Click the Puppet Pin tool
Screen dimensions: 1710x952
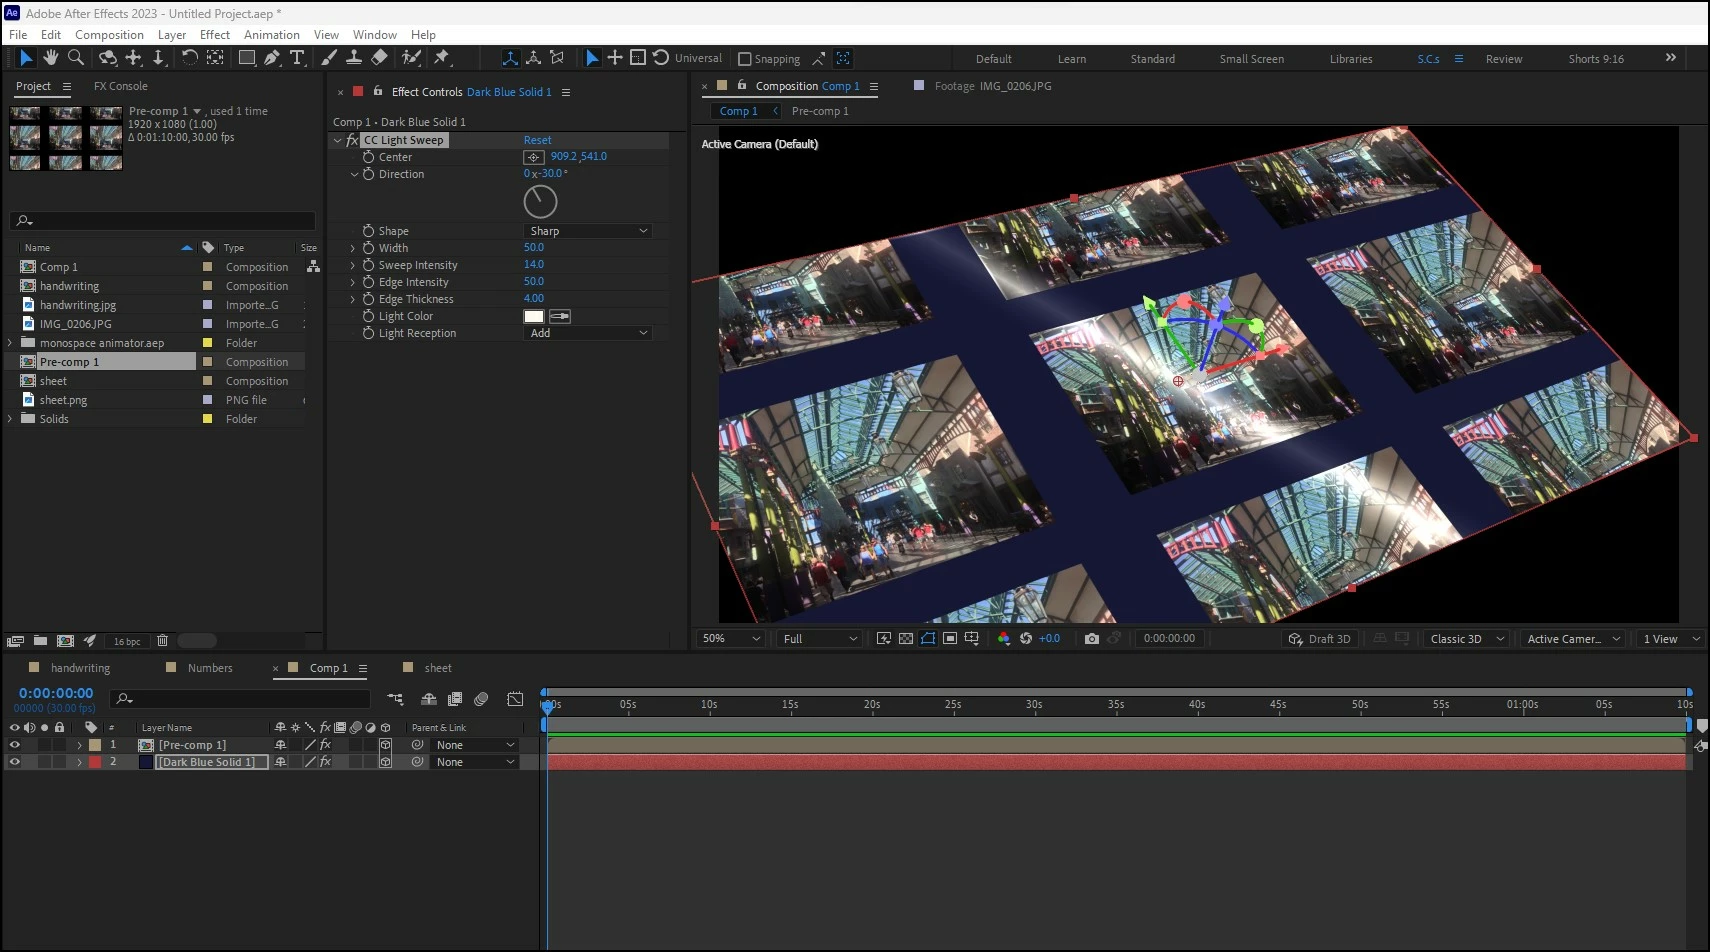[441, 58]
